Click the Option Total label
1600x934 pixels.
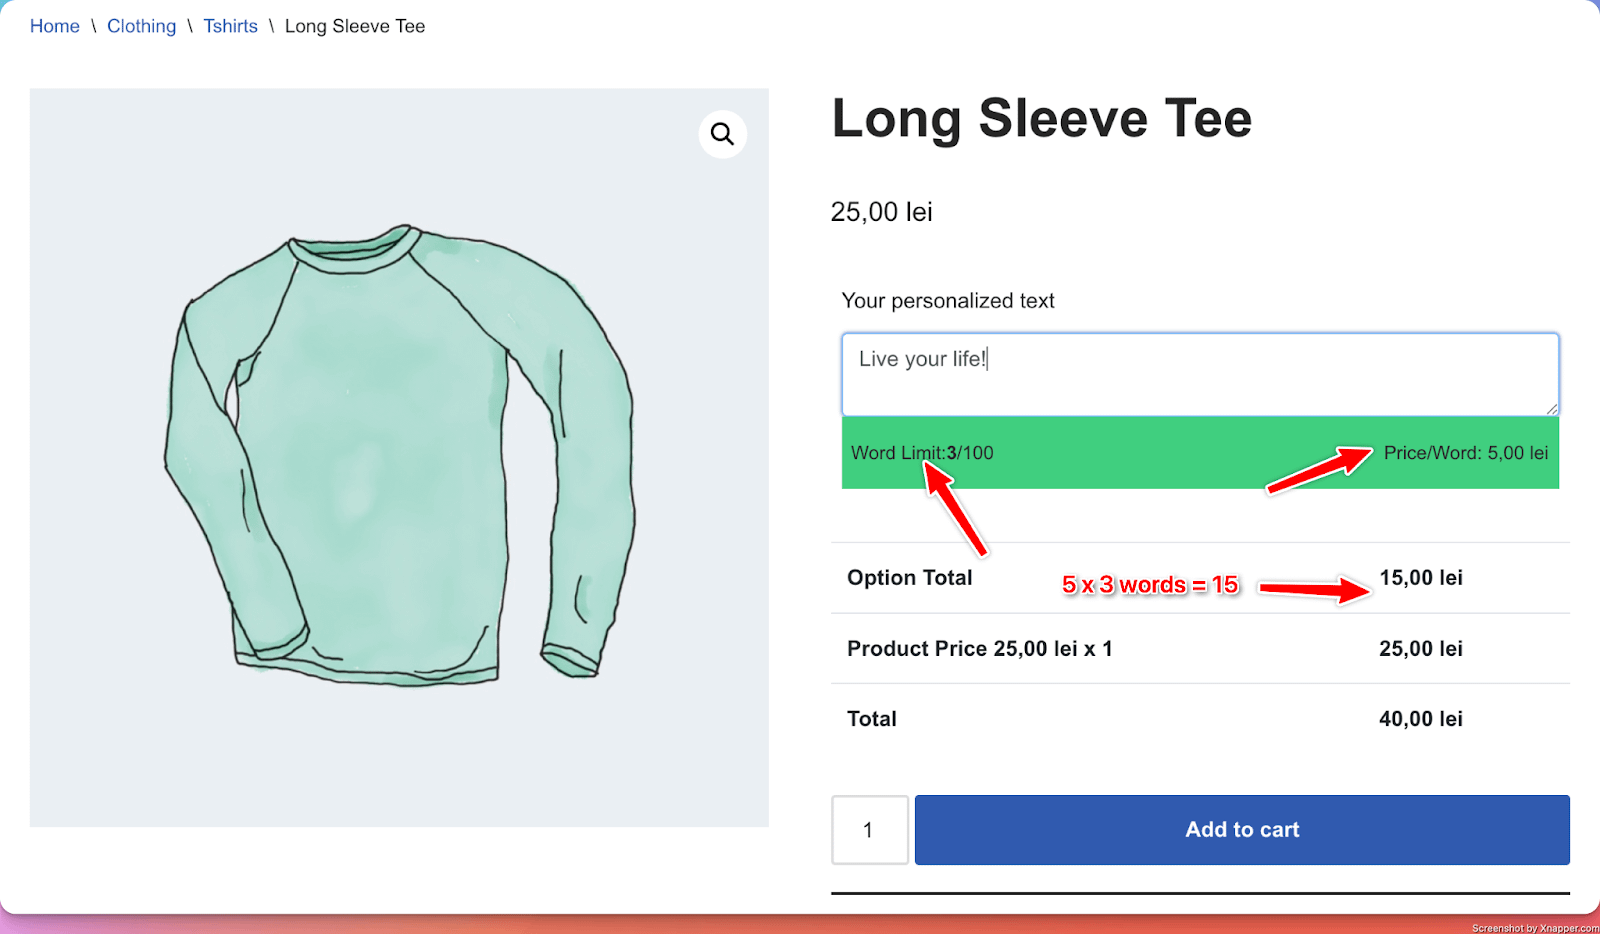(909, 578)
